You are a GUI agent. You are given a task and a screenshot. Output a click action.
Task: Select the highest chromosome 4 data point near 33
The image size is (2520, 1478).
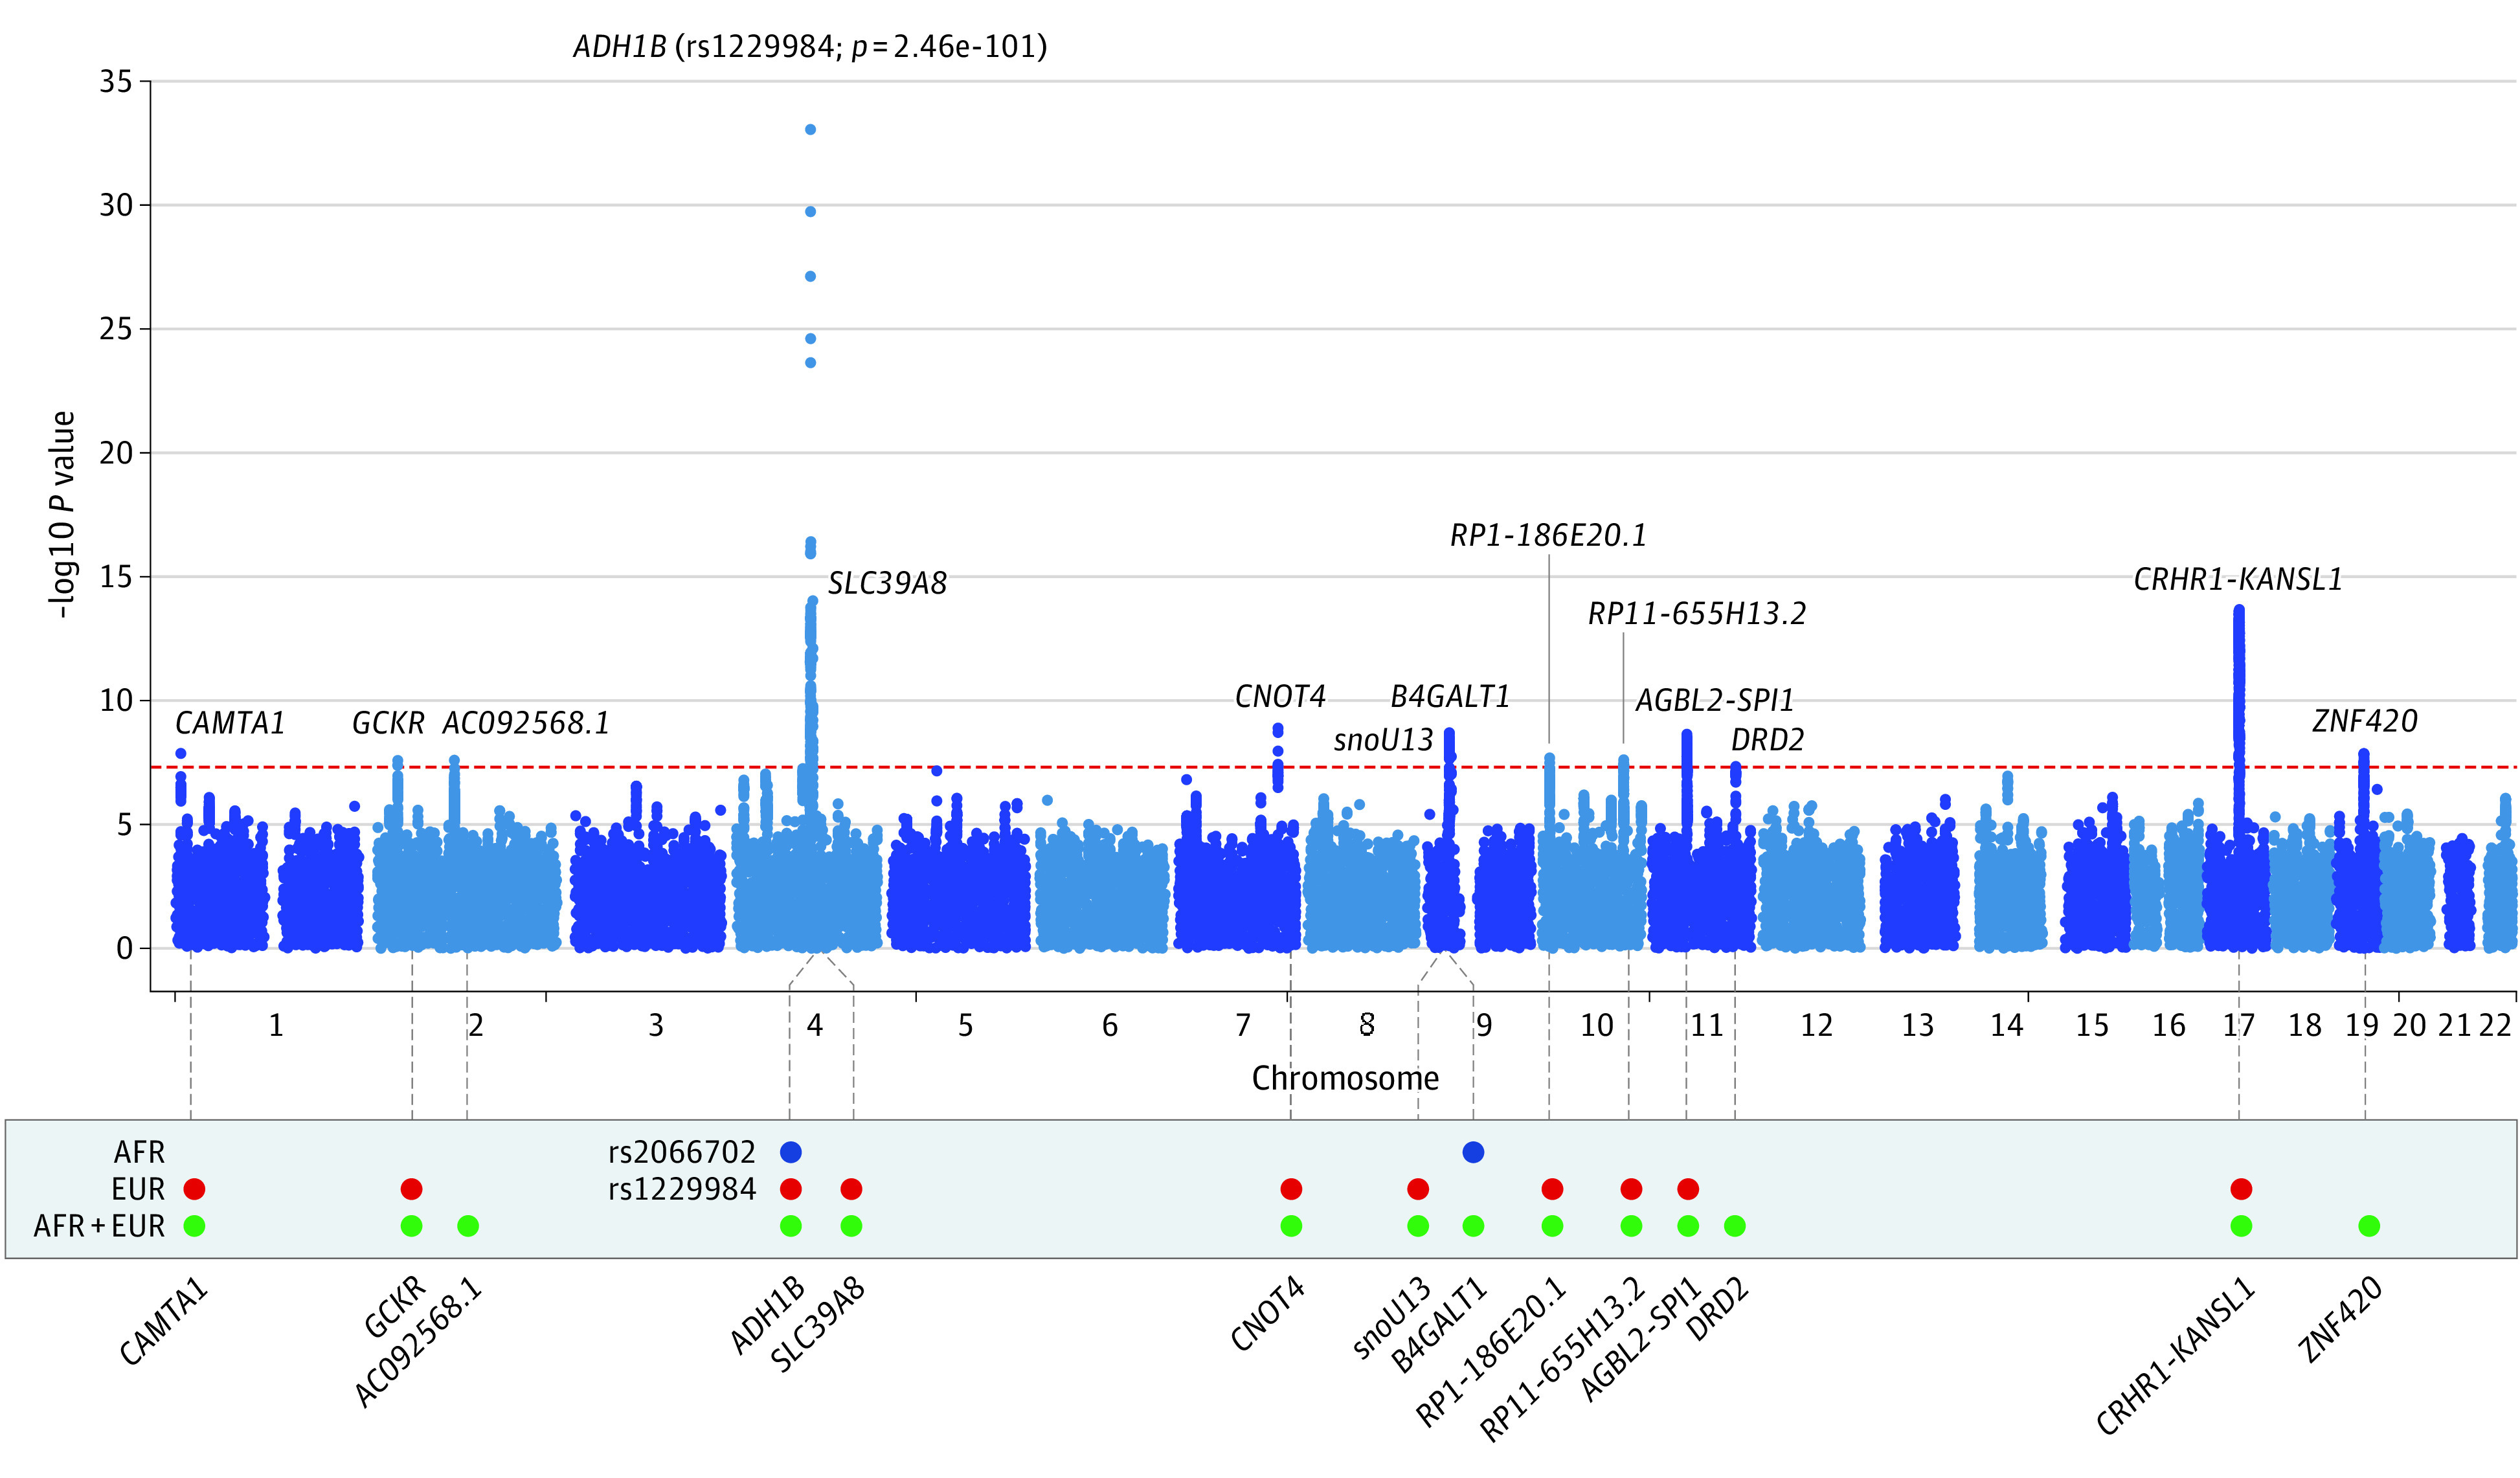[810, 130]
